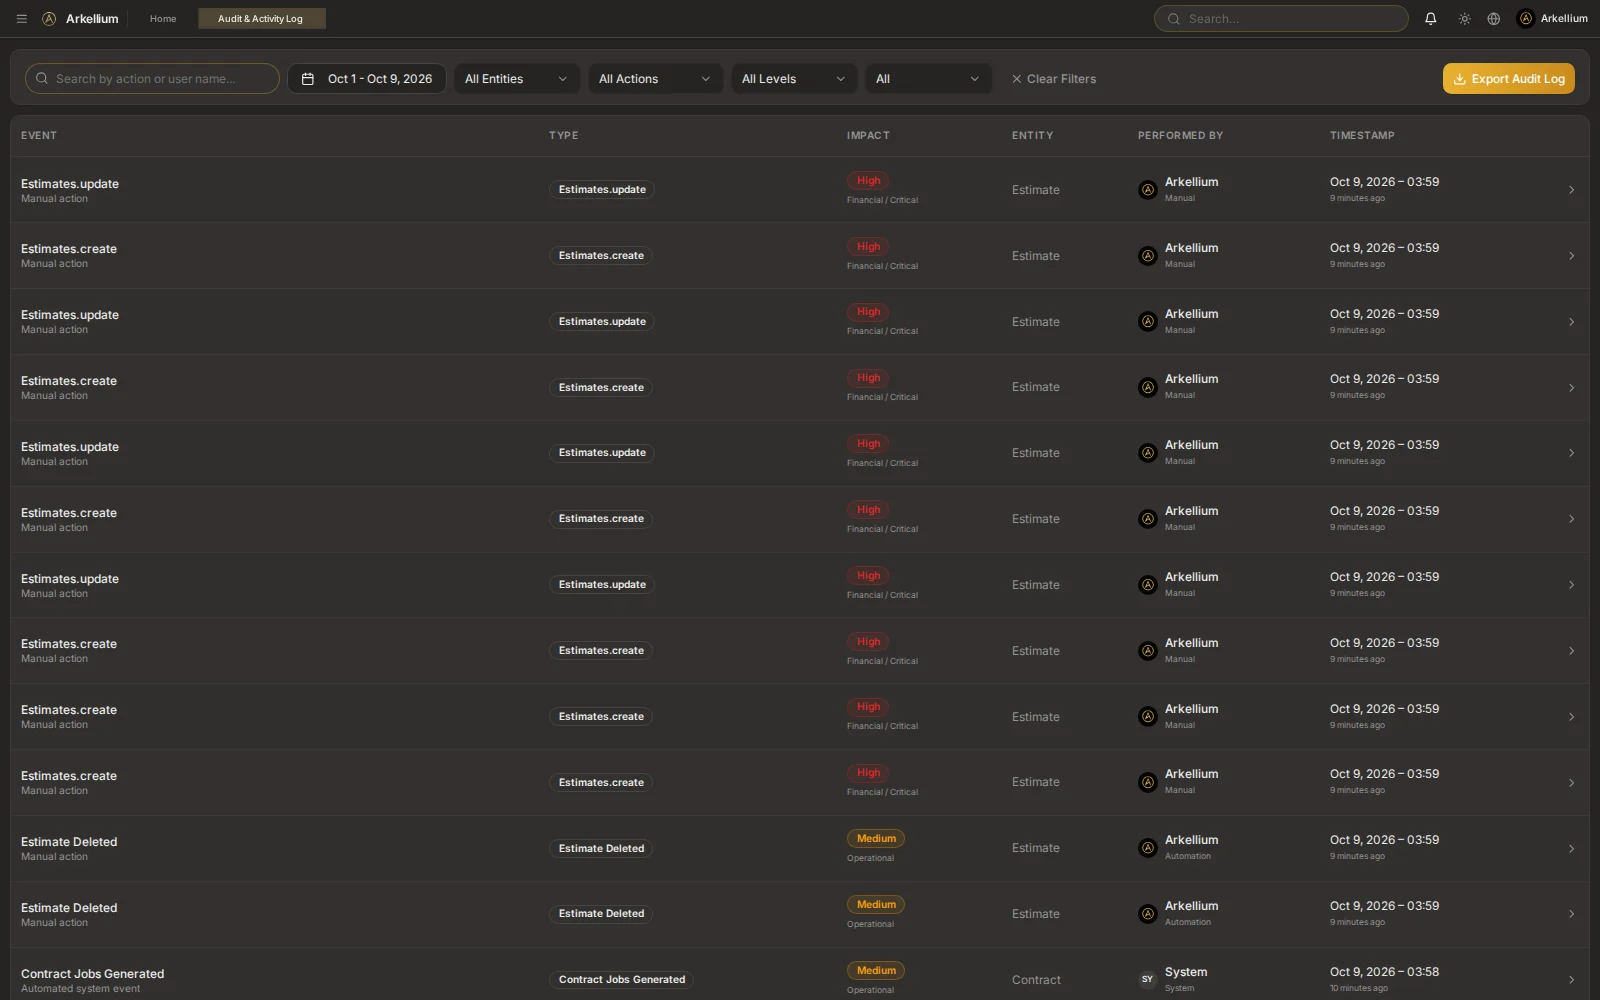Image resolution: width=1600 pixels, height=1000 pixels.
Task: Go to the Home tab
Action: (163, 19)
